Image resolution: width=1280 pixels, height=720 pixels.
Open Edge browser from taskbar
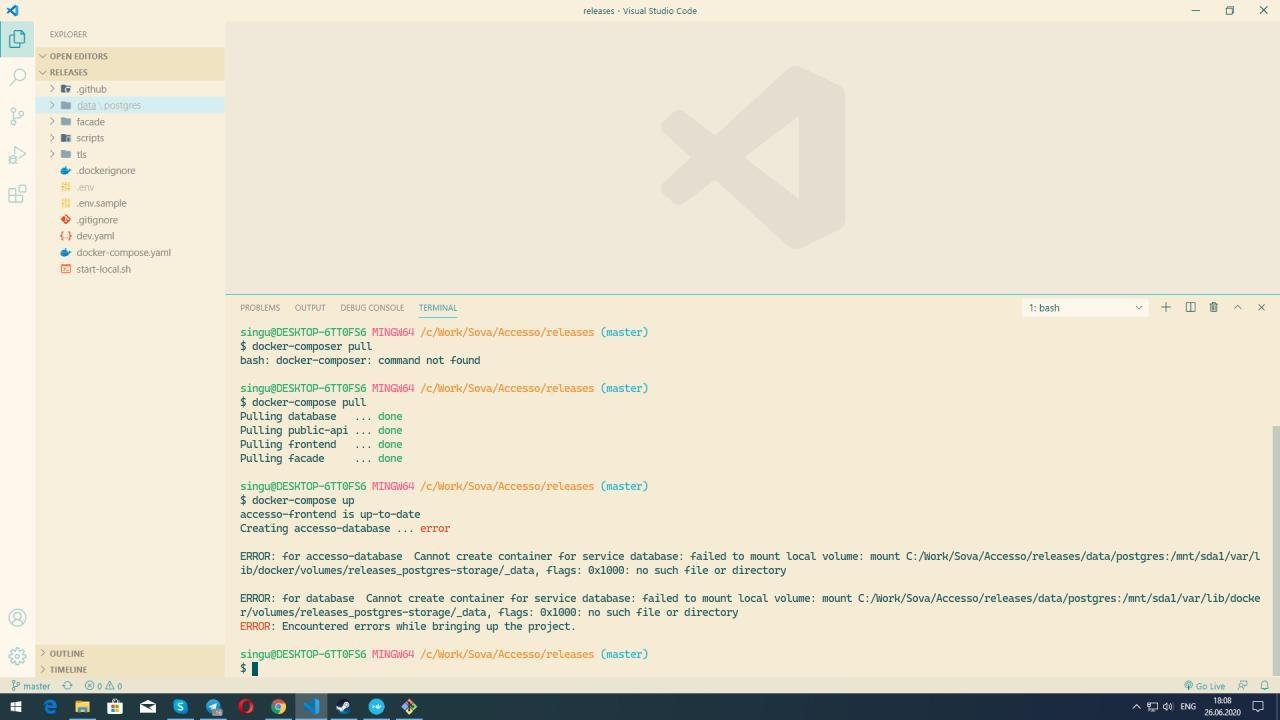50,707
